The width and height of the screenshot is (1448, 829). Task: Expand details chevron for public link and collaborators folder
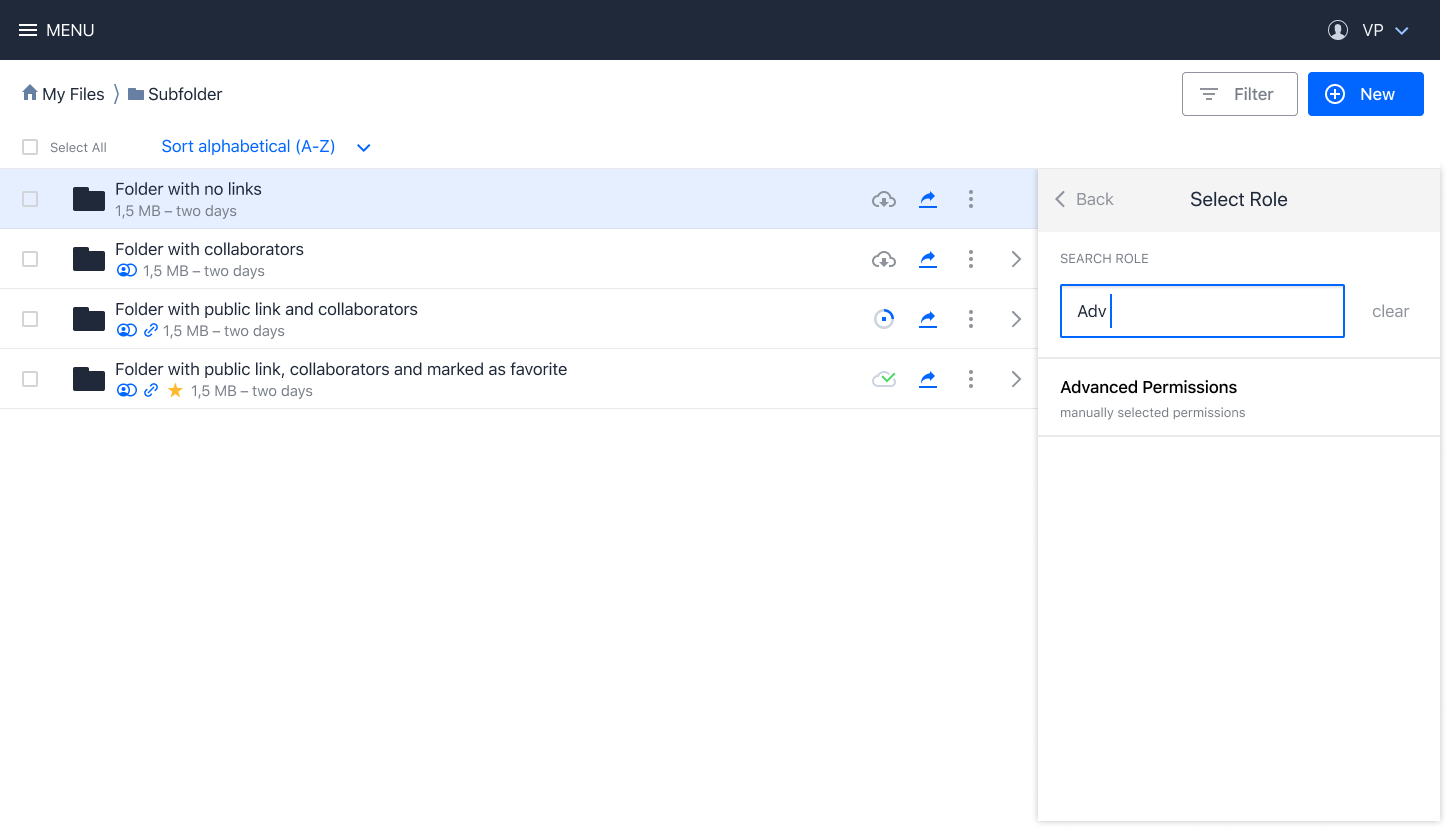[x=1016, y=319]
